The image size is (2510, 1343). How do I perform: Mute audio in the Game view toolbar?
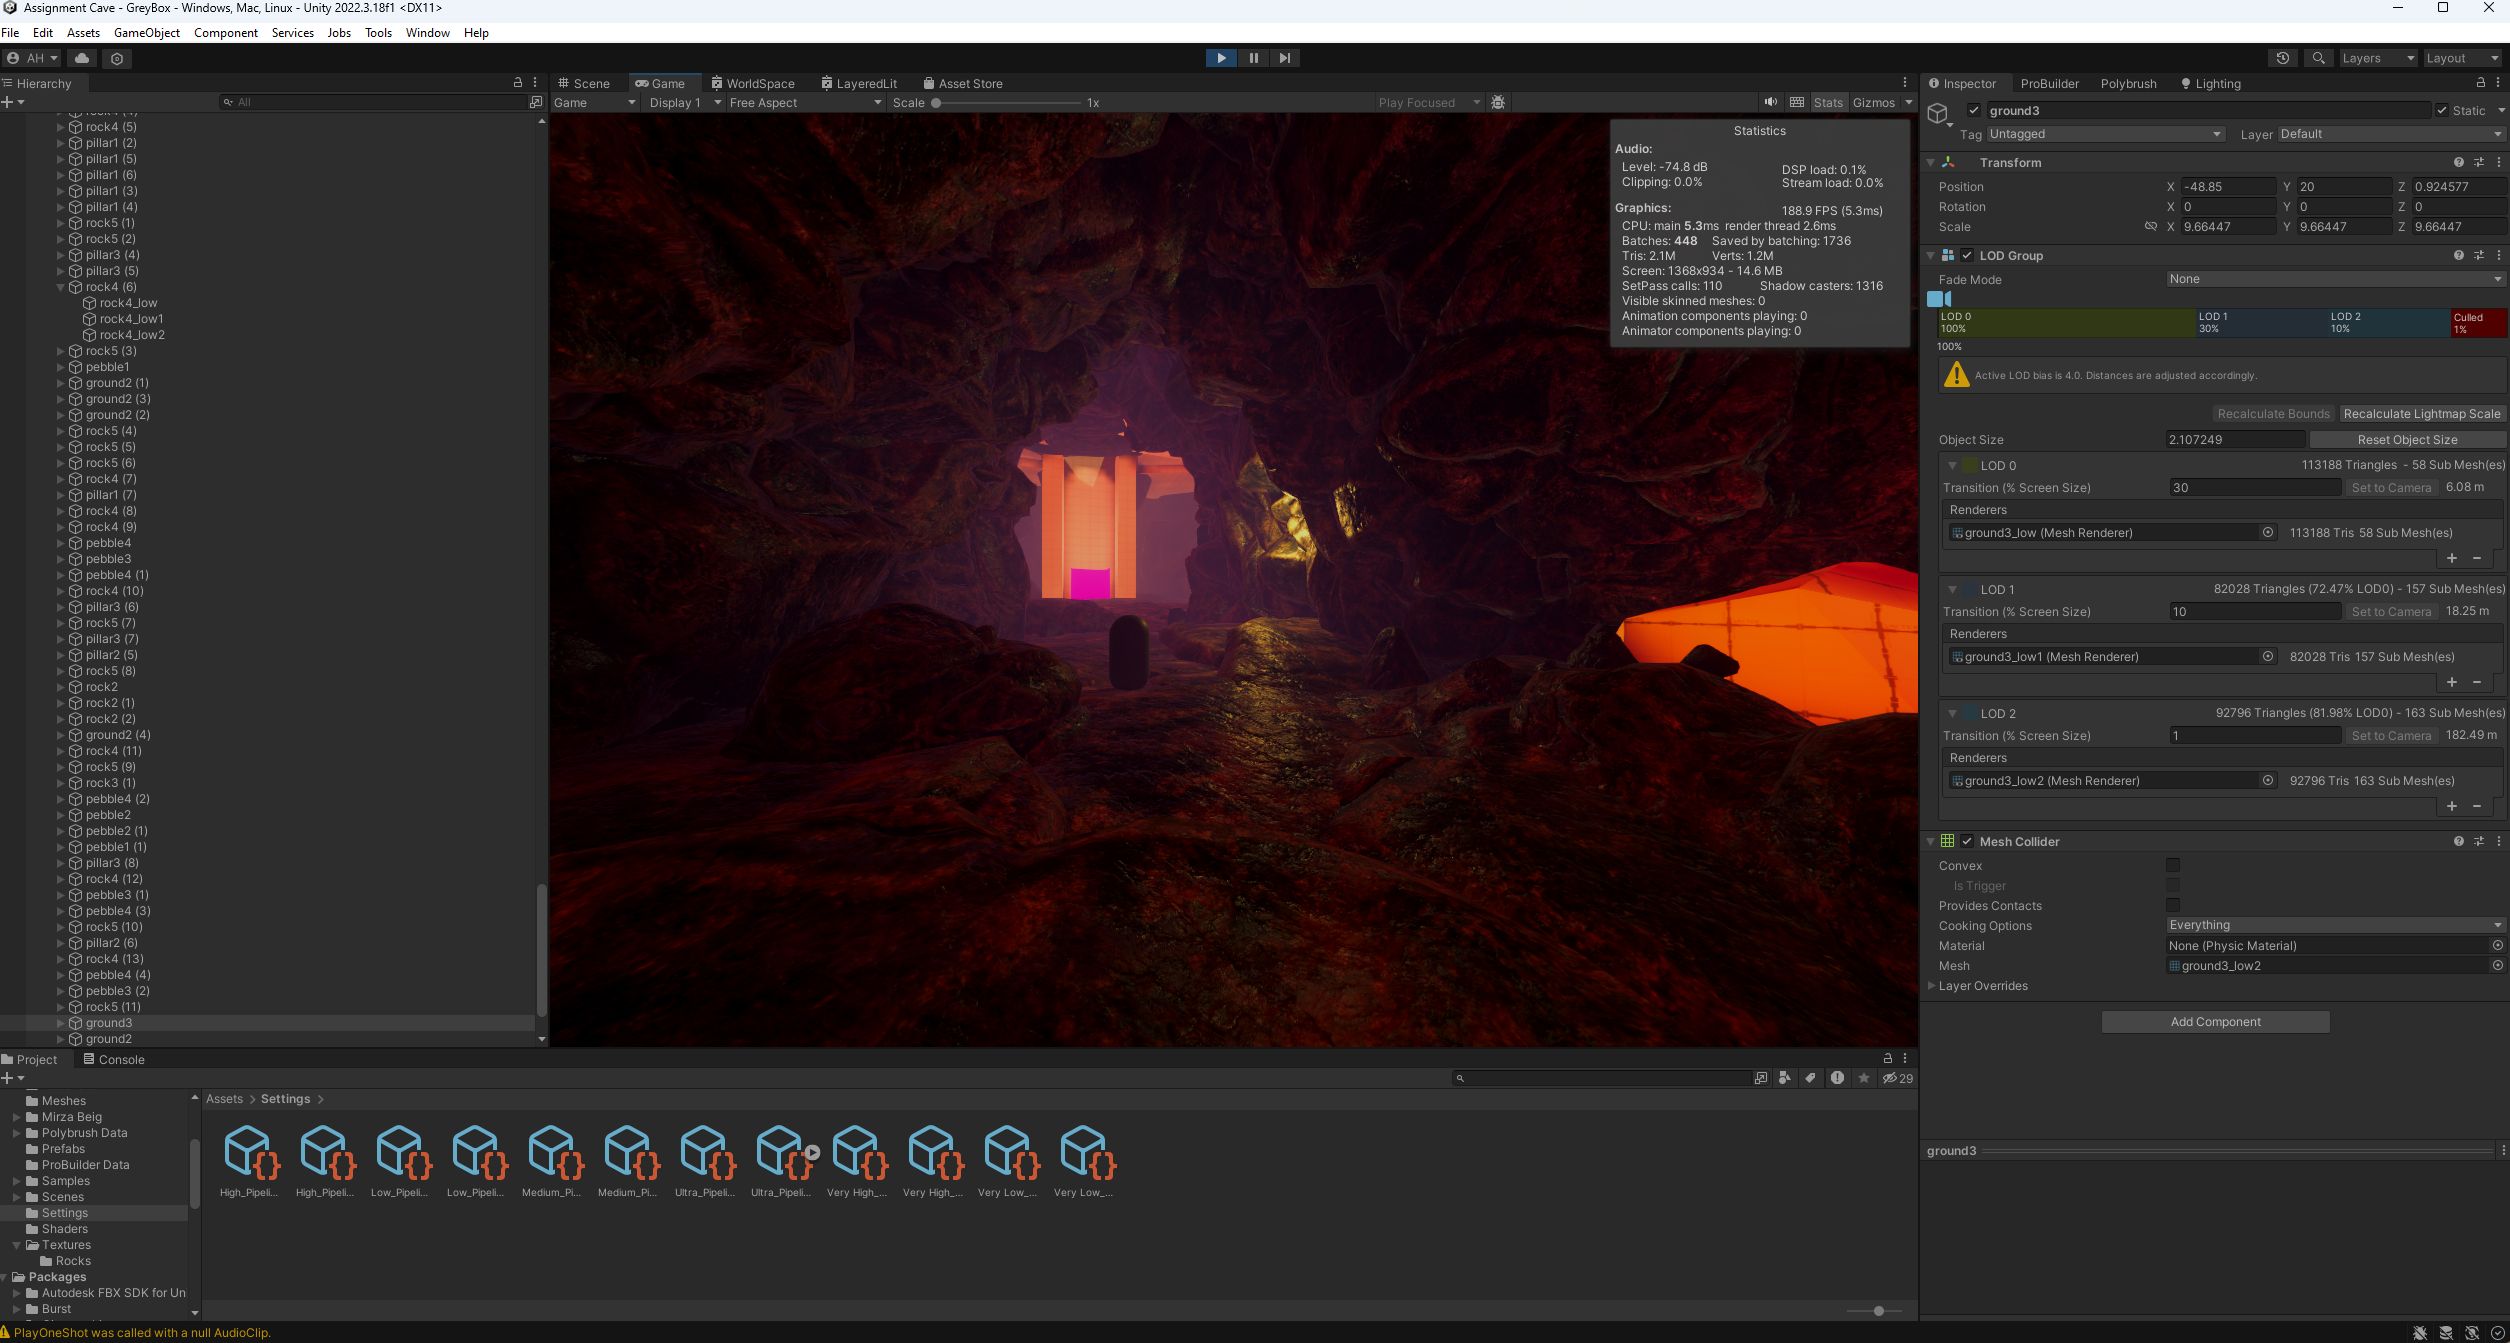tap(1770, 101)
